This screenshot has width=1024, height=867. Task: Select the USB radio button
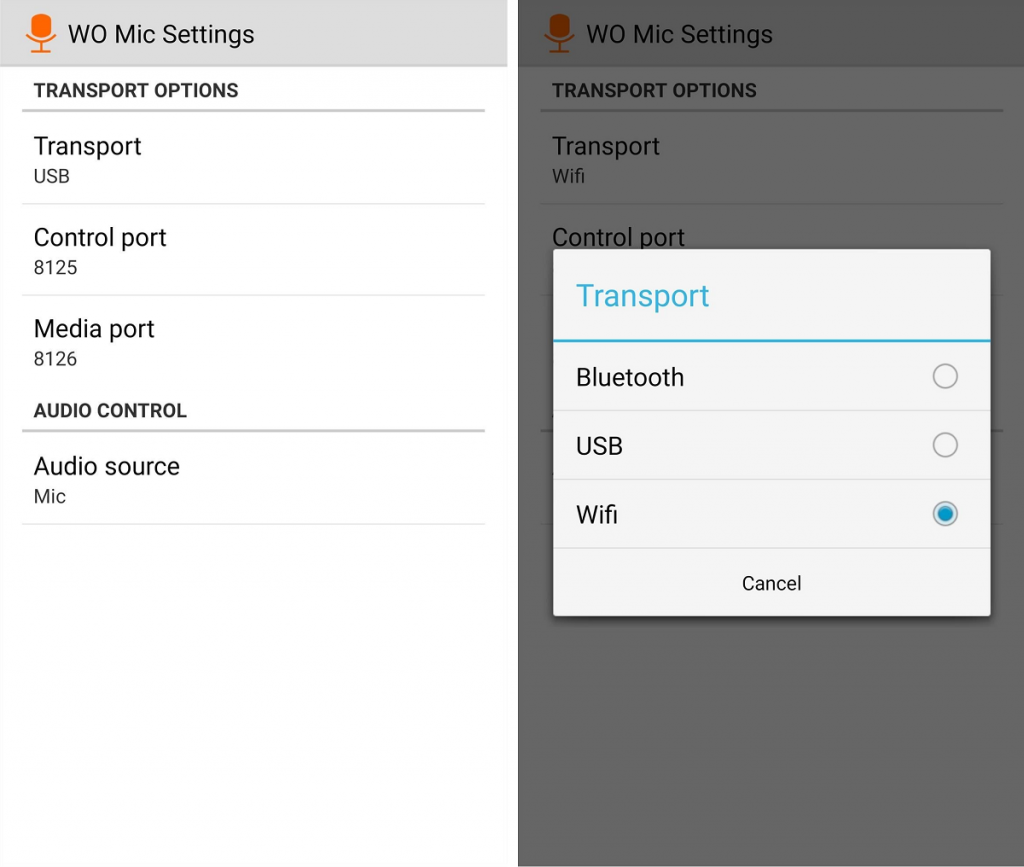[x=944, y=445]
